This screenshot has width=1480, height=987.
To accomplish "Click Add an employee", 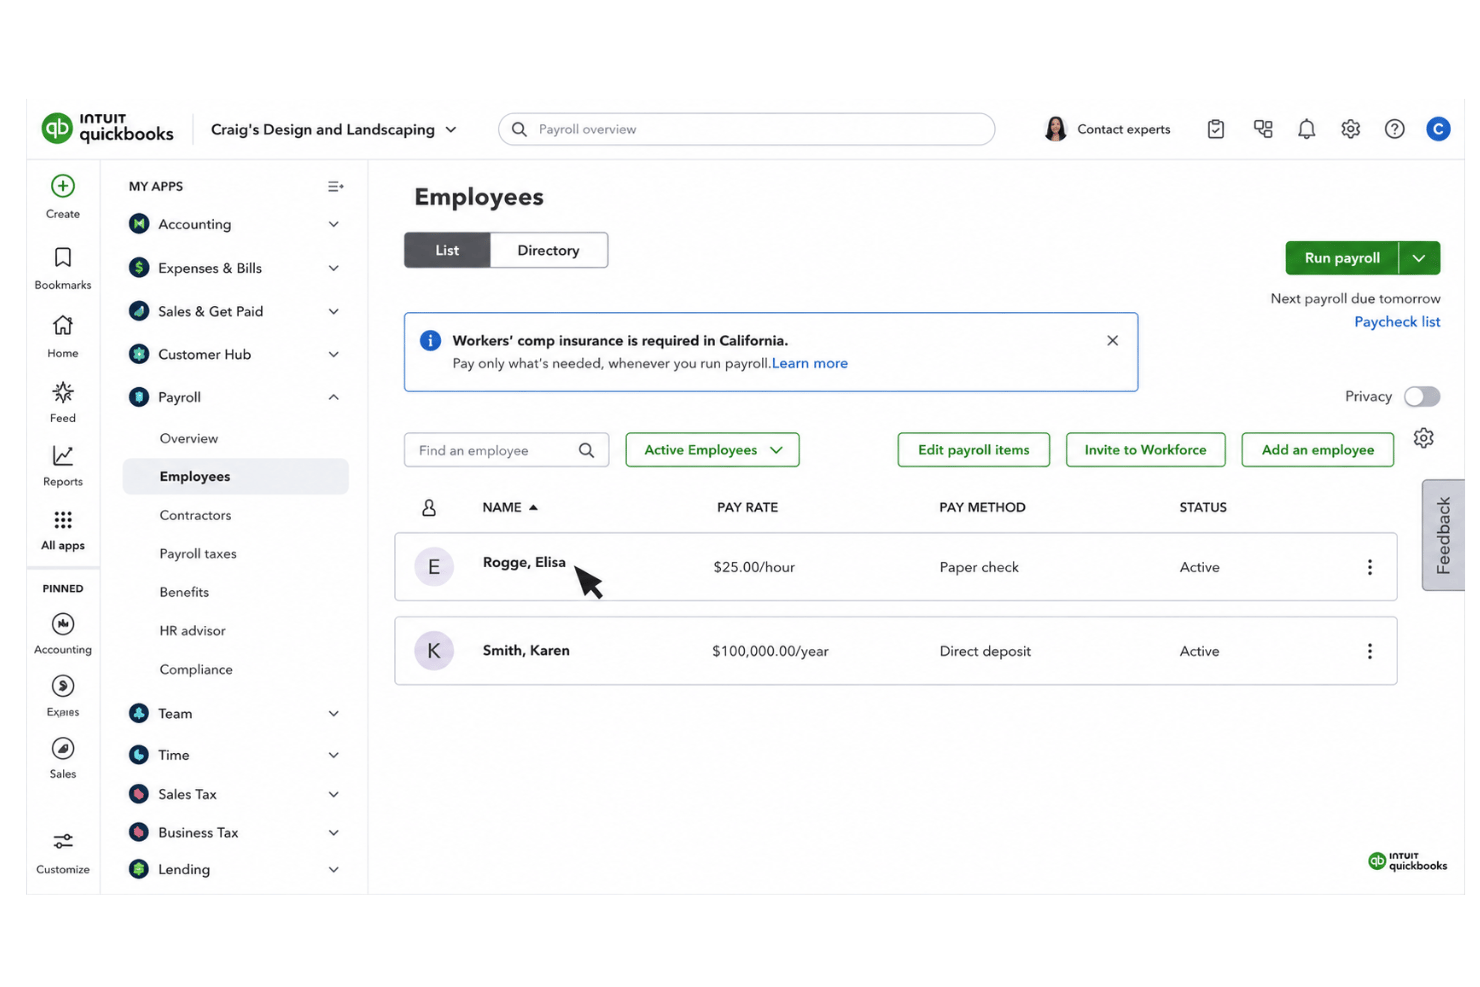I will pyautogui.click(x=1318, y=450).
